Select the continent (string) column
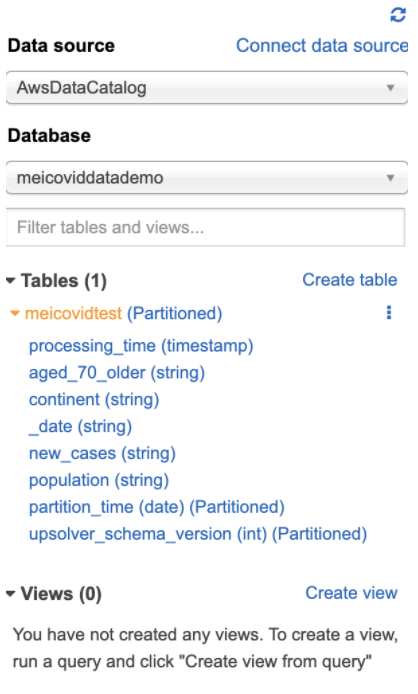The width and height of the screenshot is (418, 694). 94,400
